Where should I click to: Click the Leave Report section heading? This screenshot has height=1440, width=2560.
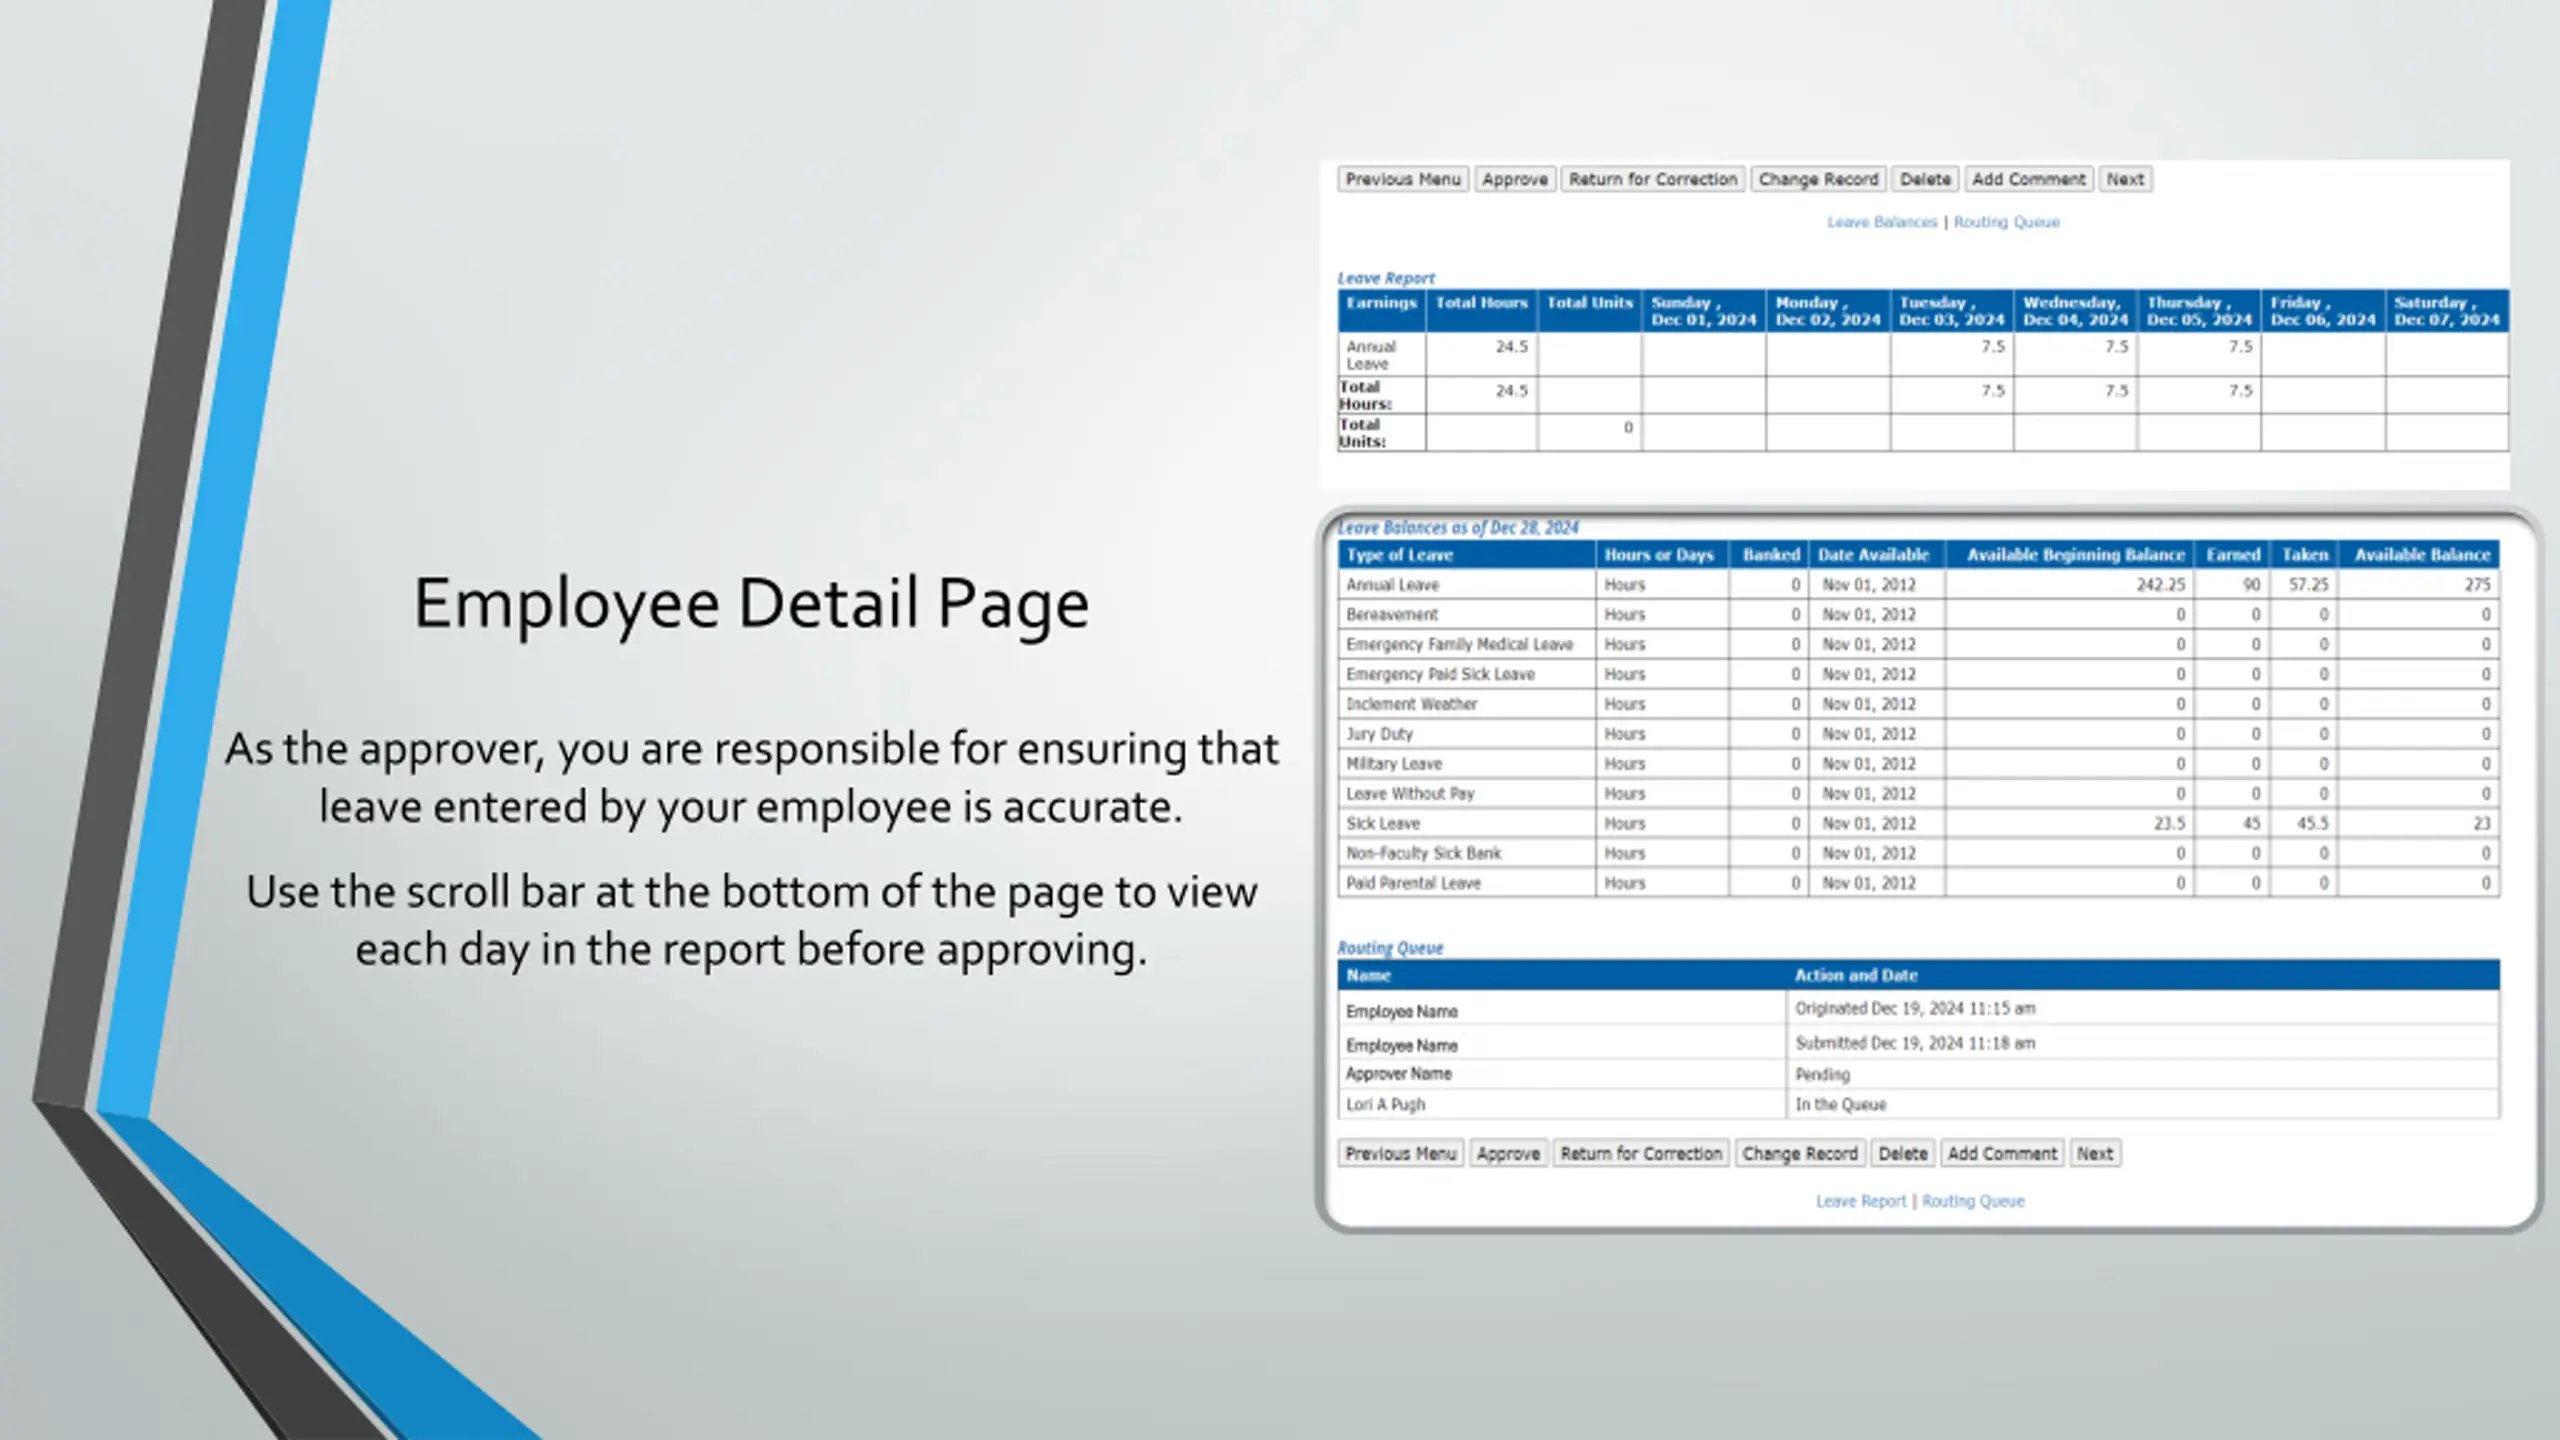pyautogui.click(x=1386, y=278)
